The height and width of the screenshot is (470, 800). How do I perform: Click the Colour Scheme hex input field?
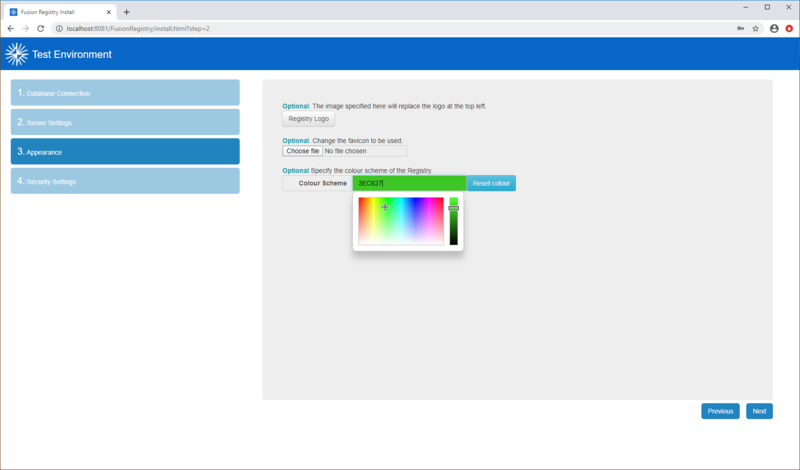(x=409, y=183)
